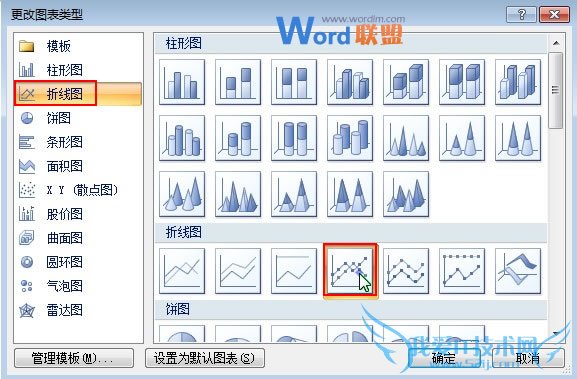The width and height of the screenshot is (577, 379).
Task: Choose the 面积图 area category
Action: [78, 166]
